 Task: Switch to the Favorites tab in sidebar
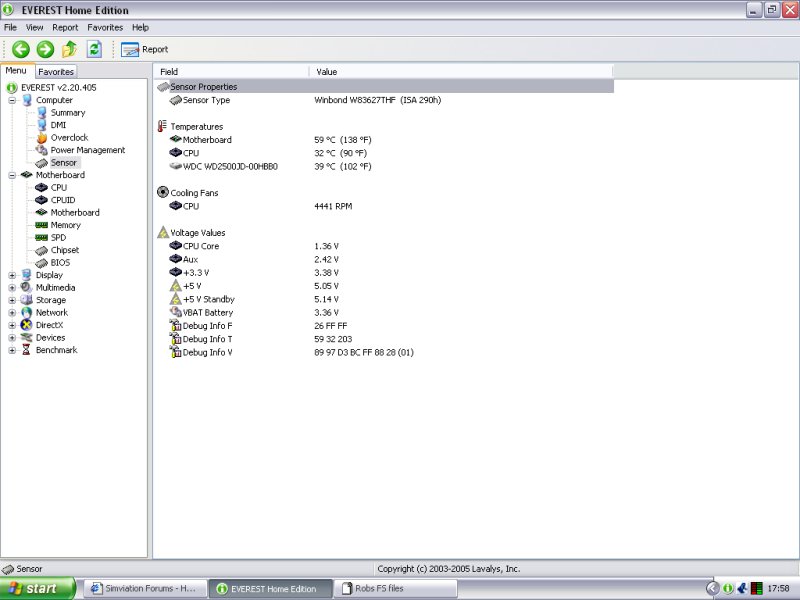tap(56, 72)
